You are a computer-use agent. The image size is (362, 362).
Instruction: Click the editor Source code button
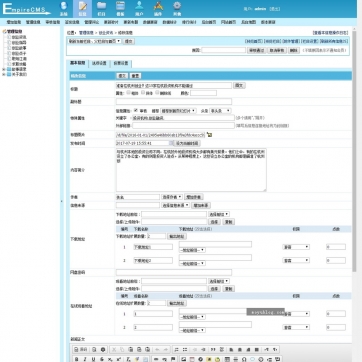(81, 349)
